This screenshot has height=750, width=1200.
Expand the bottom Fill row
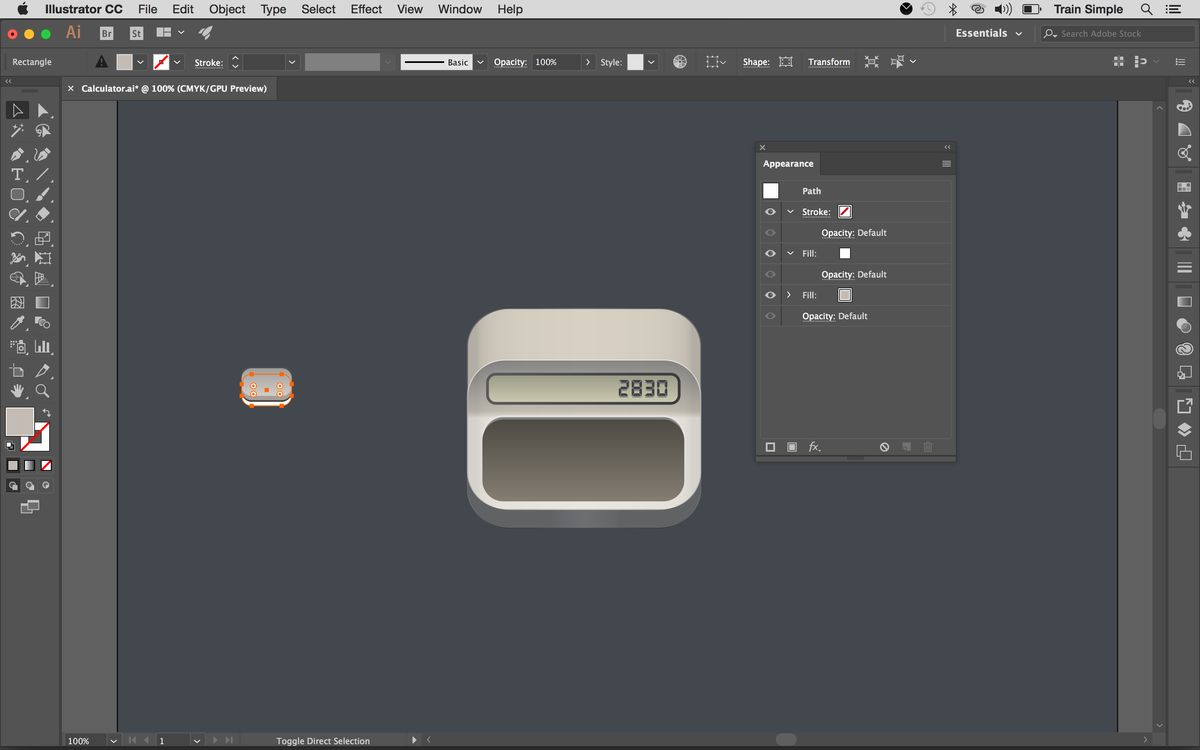coord(791,295)
